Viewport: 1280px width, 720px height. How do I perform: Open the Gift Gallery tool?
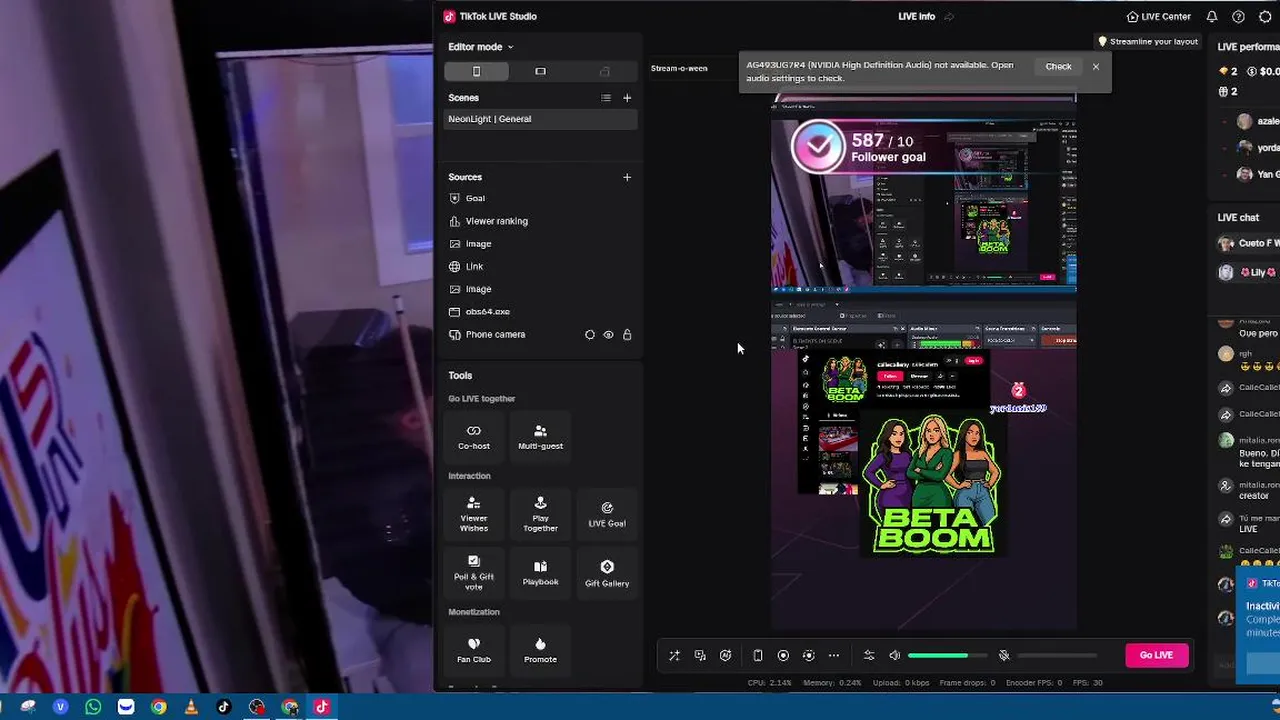607,572
